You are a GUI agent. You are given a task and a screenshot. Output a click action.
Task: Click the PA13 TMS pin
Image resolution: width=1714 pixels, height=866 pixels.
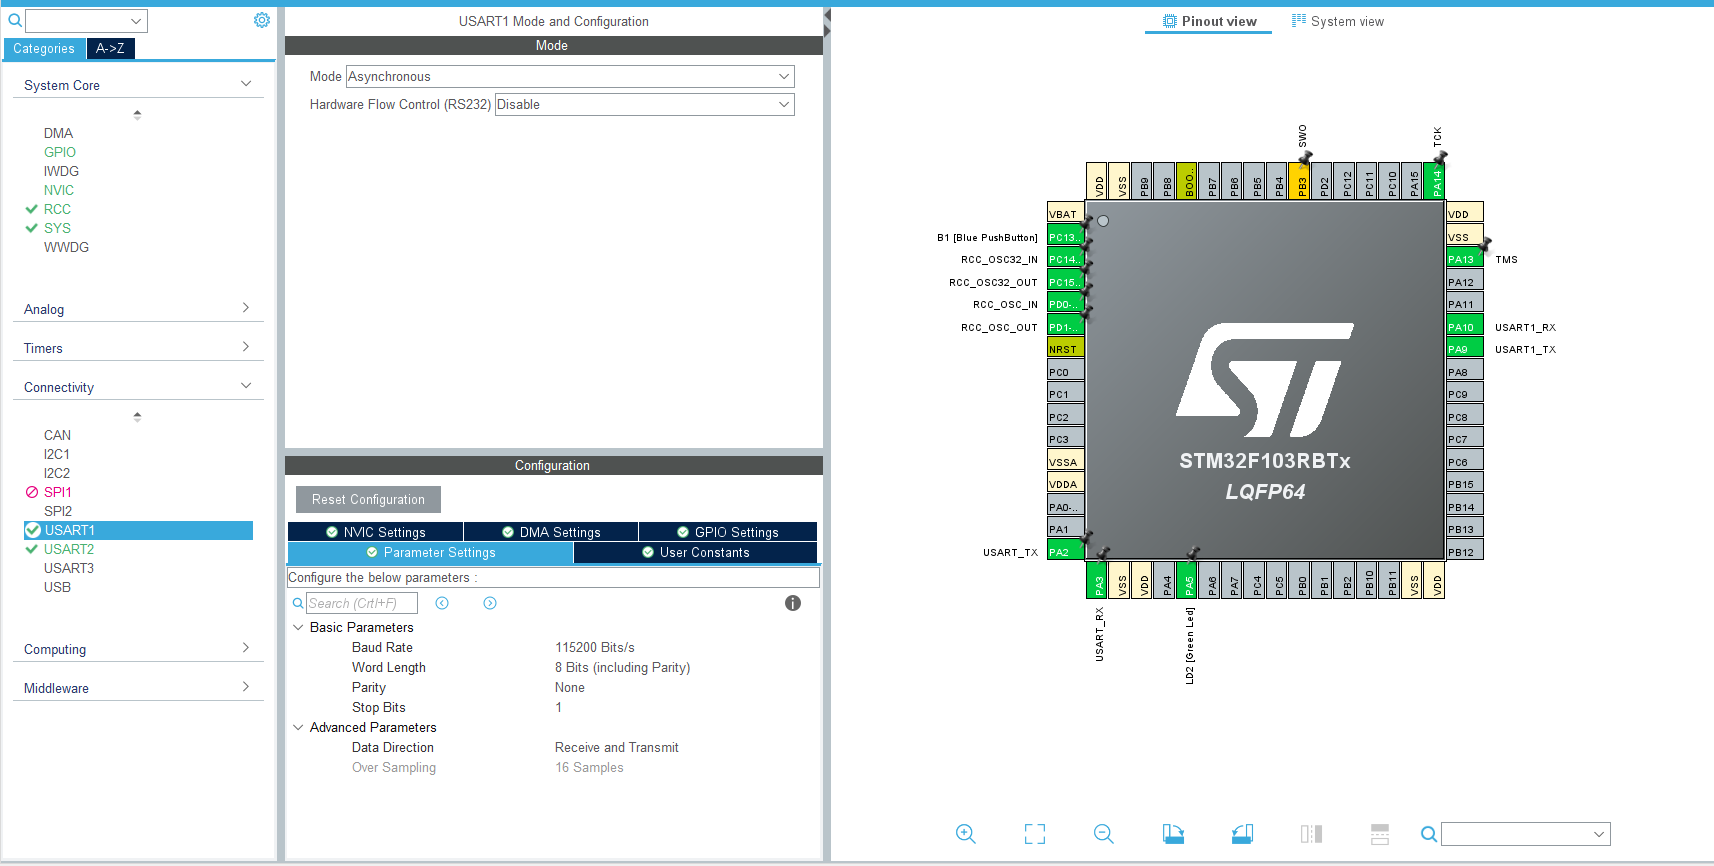pyautogui.click(x=1465, y=259)
